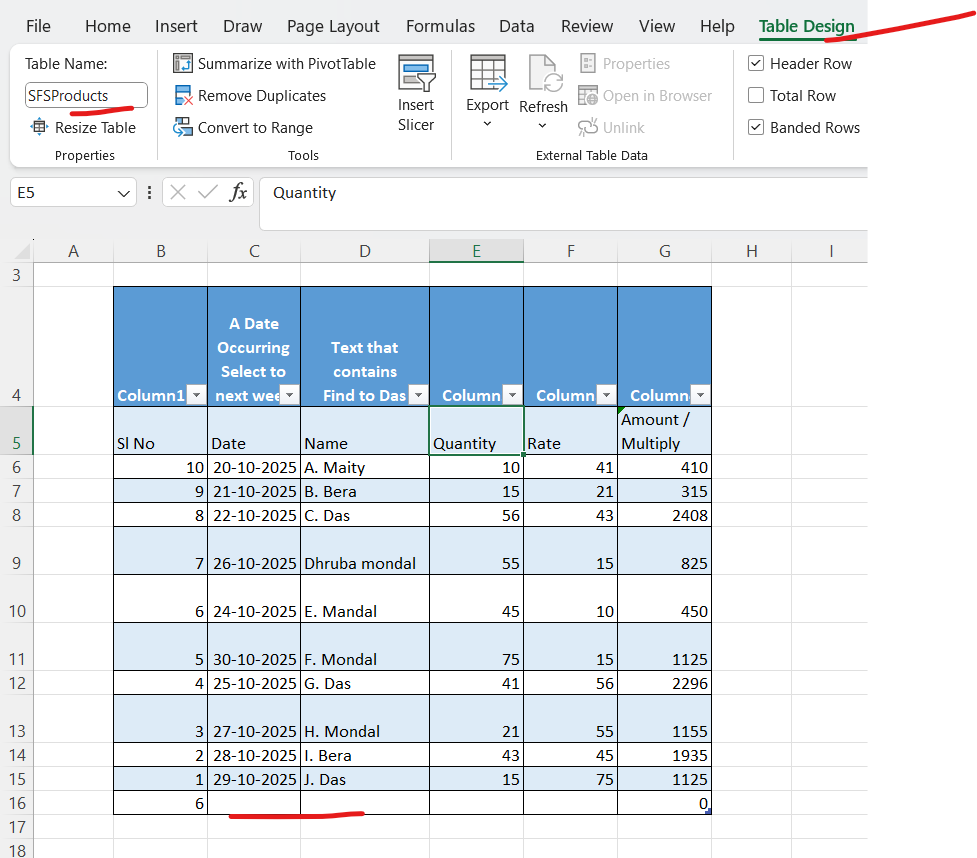Toggle the Banded Rows checkbox

point(757,128)
